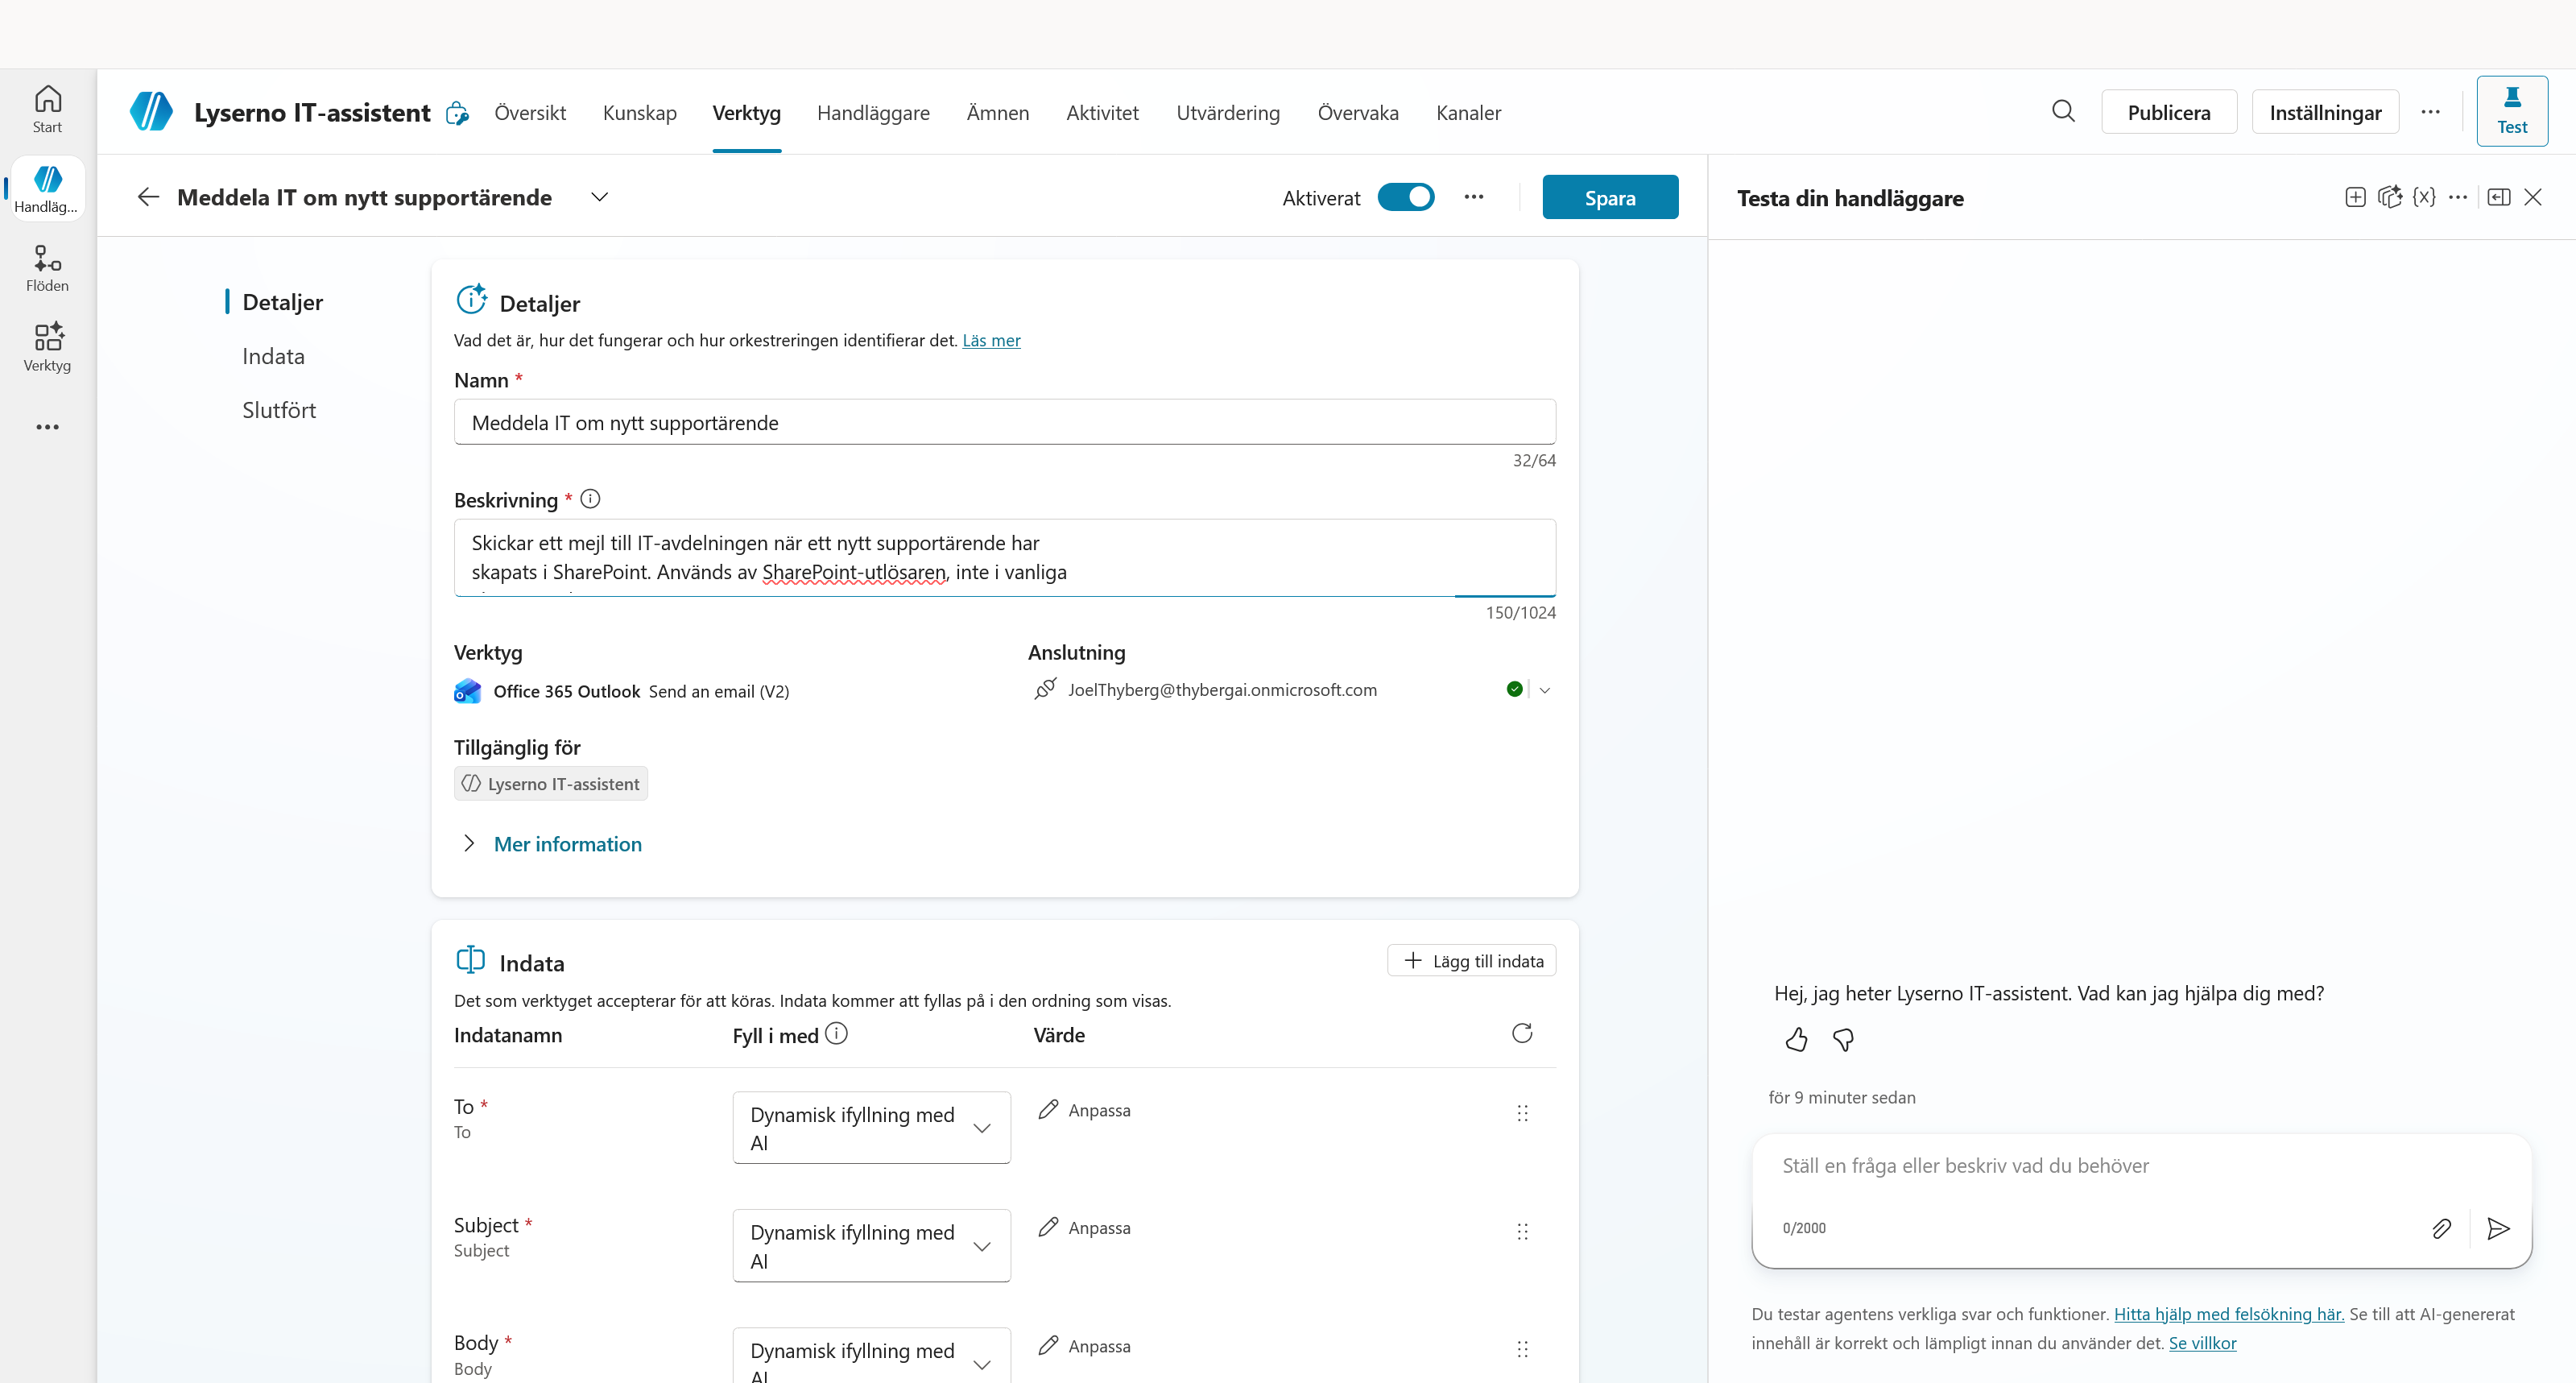Refresh the Indata list icon
Viewport: 2576px width, 1383px height.
[1522, 1033]
